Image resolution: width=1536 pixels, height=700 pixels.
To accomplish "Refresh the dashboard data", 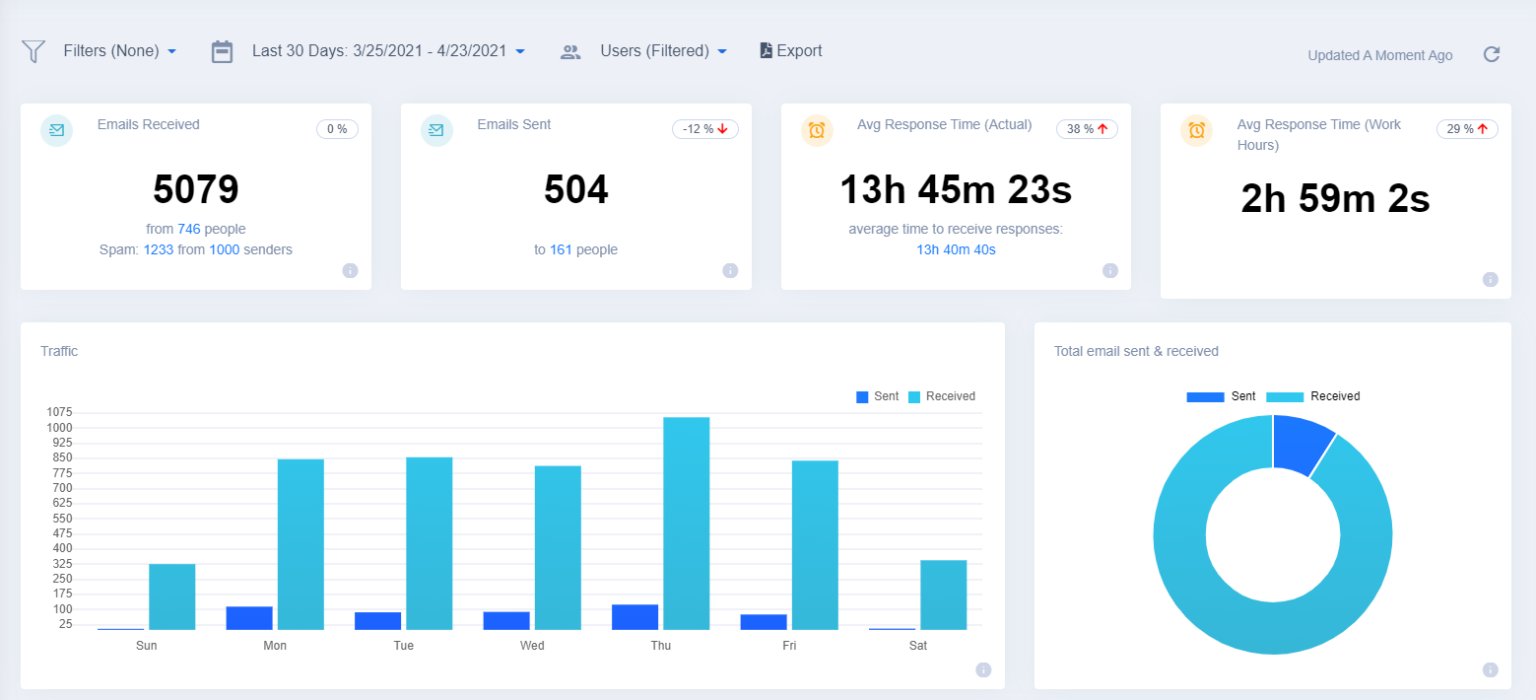I will (x=1491, y=56).
